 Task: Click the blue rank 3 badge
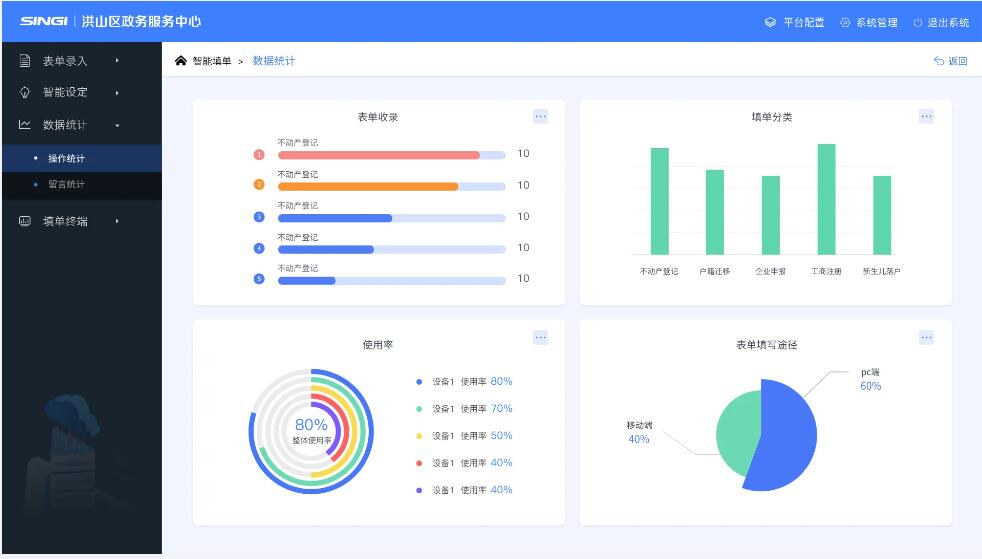[x=259, y=217]
